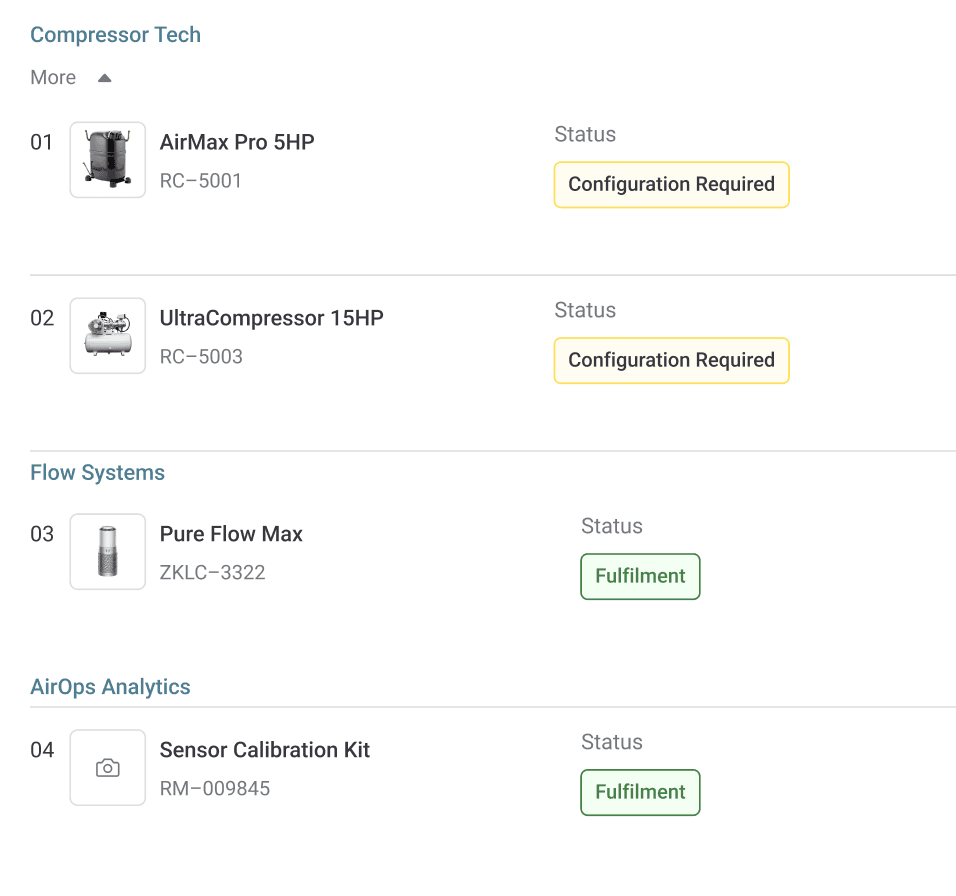Select the Pure Flow Max product name
This screenshot has height=896, width=956.
point(231,534)
